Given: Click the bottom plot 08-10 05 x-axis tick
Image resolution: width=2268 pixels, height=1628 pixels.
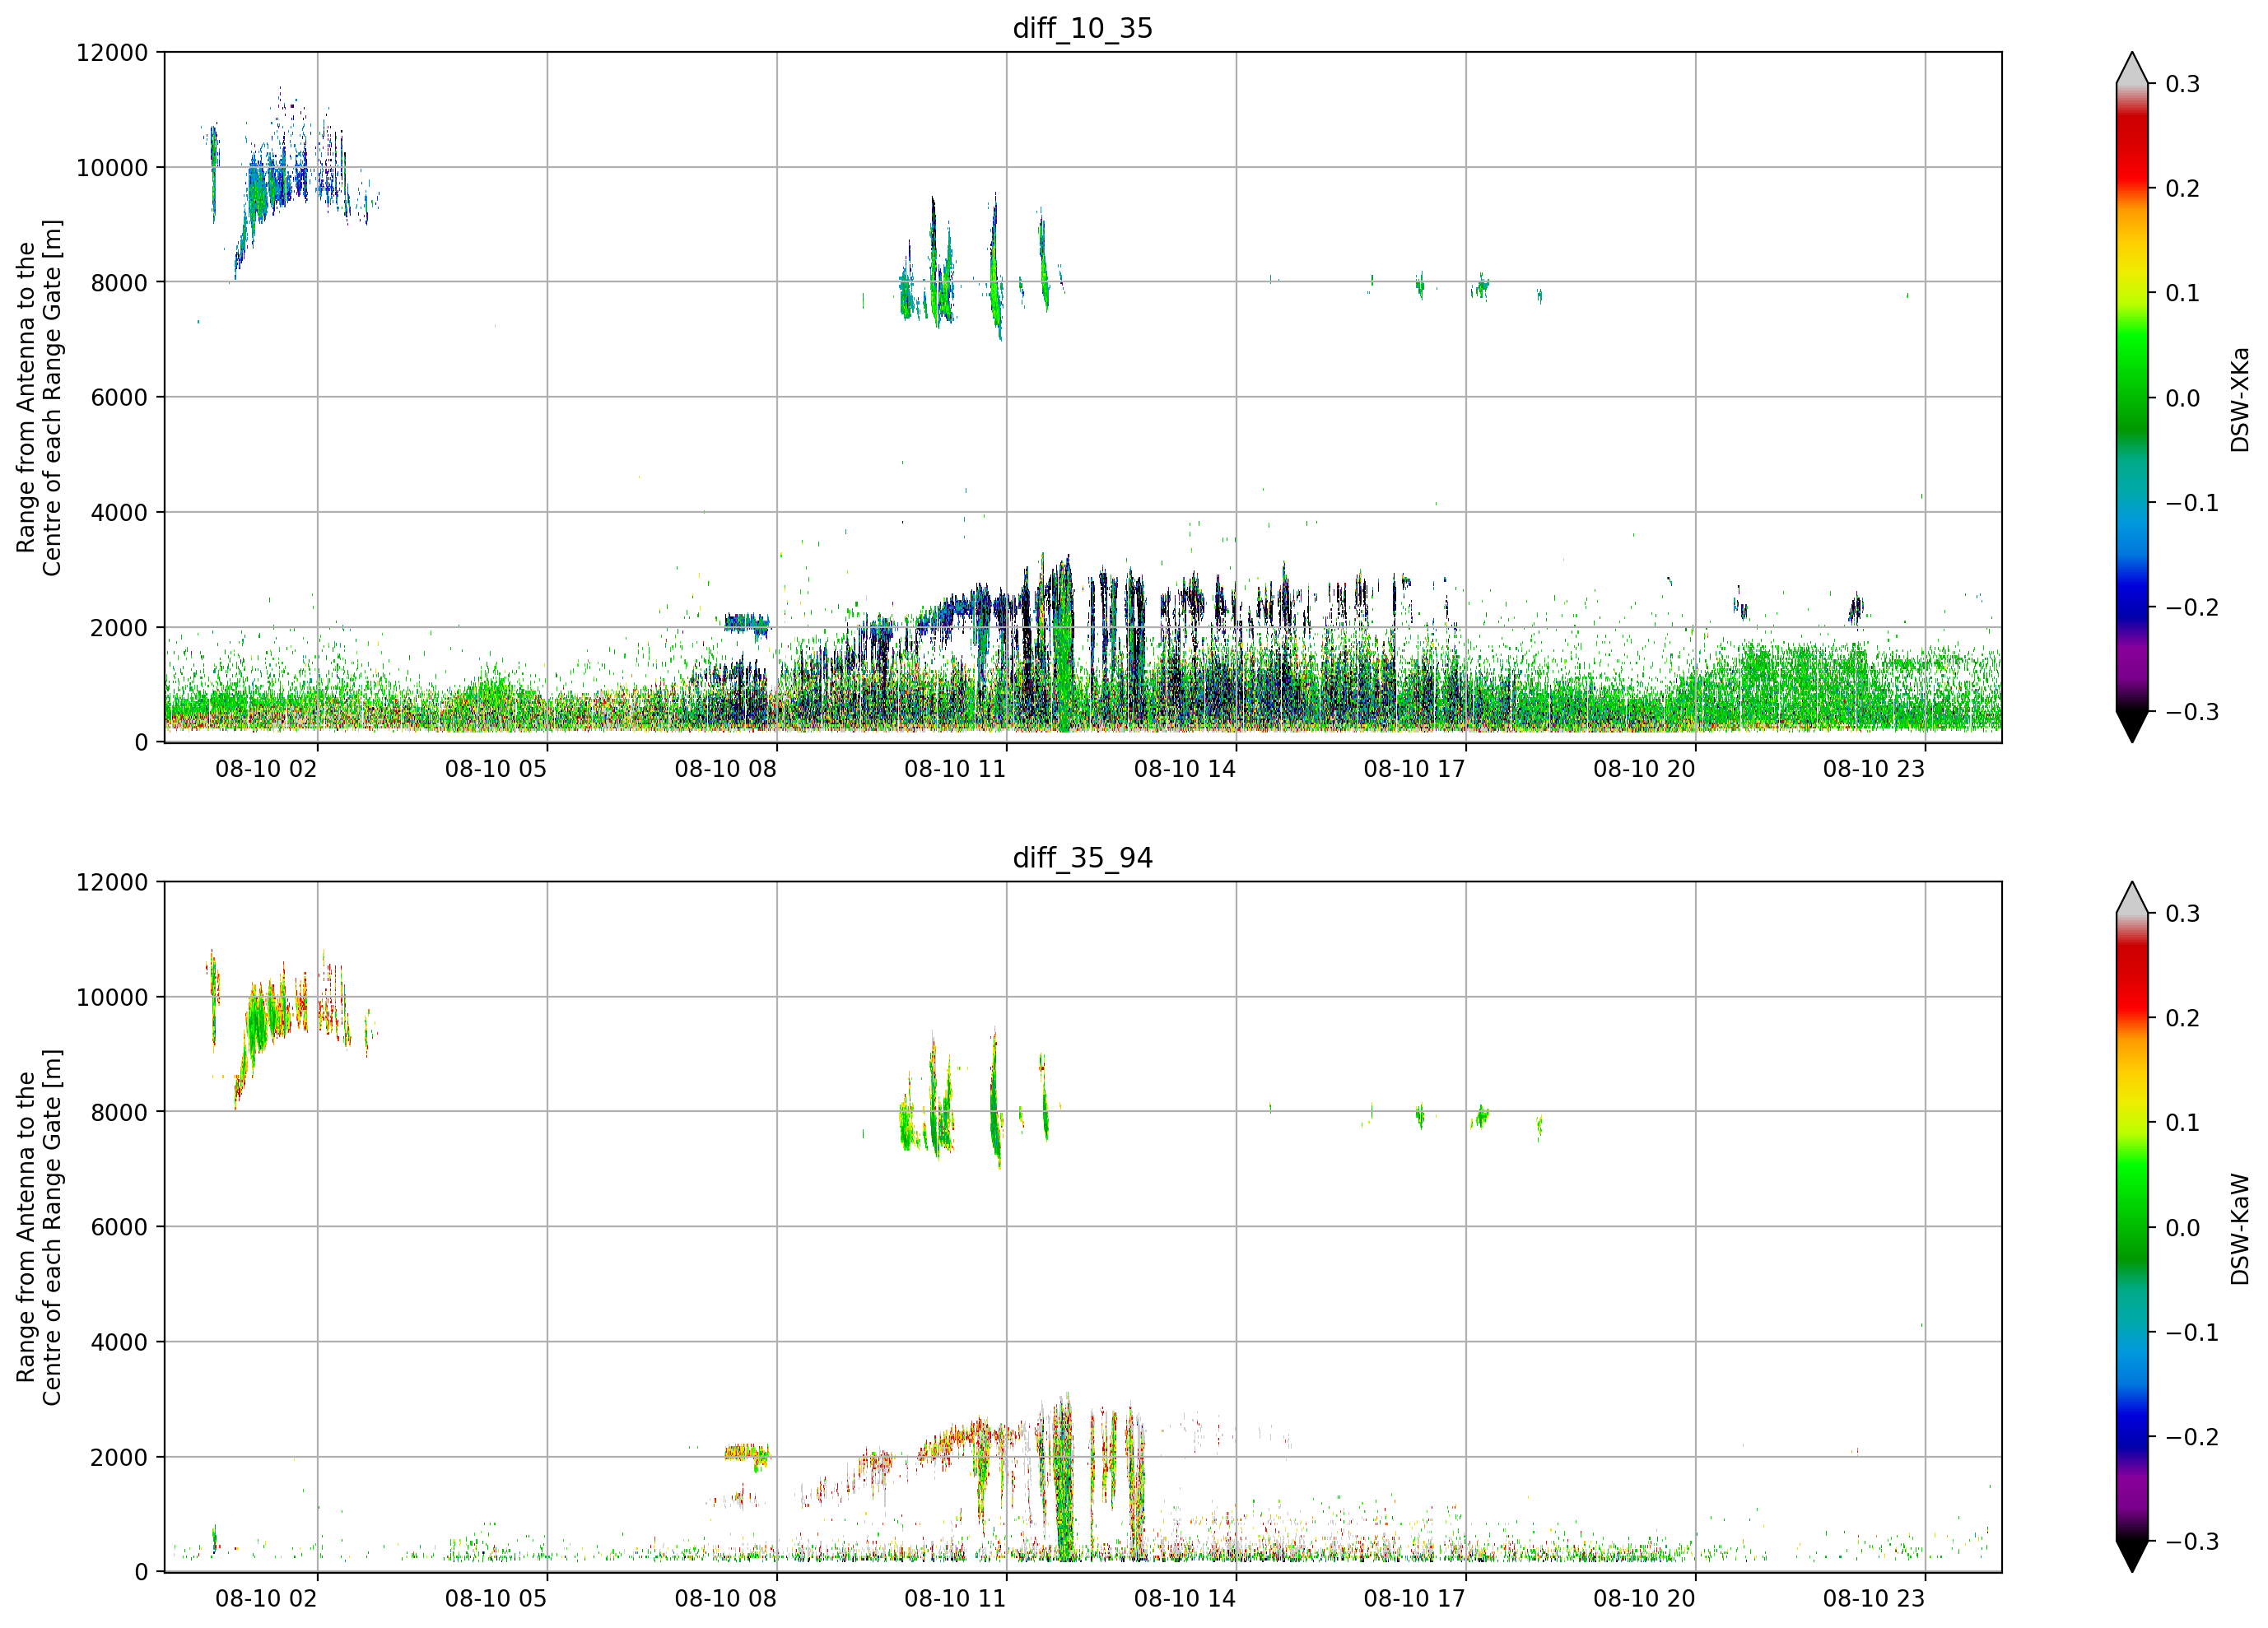Looking at the screenshot, I should tap(496, 1599).
